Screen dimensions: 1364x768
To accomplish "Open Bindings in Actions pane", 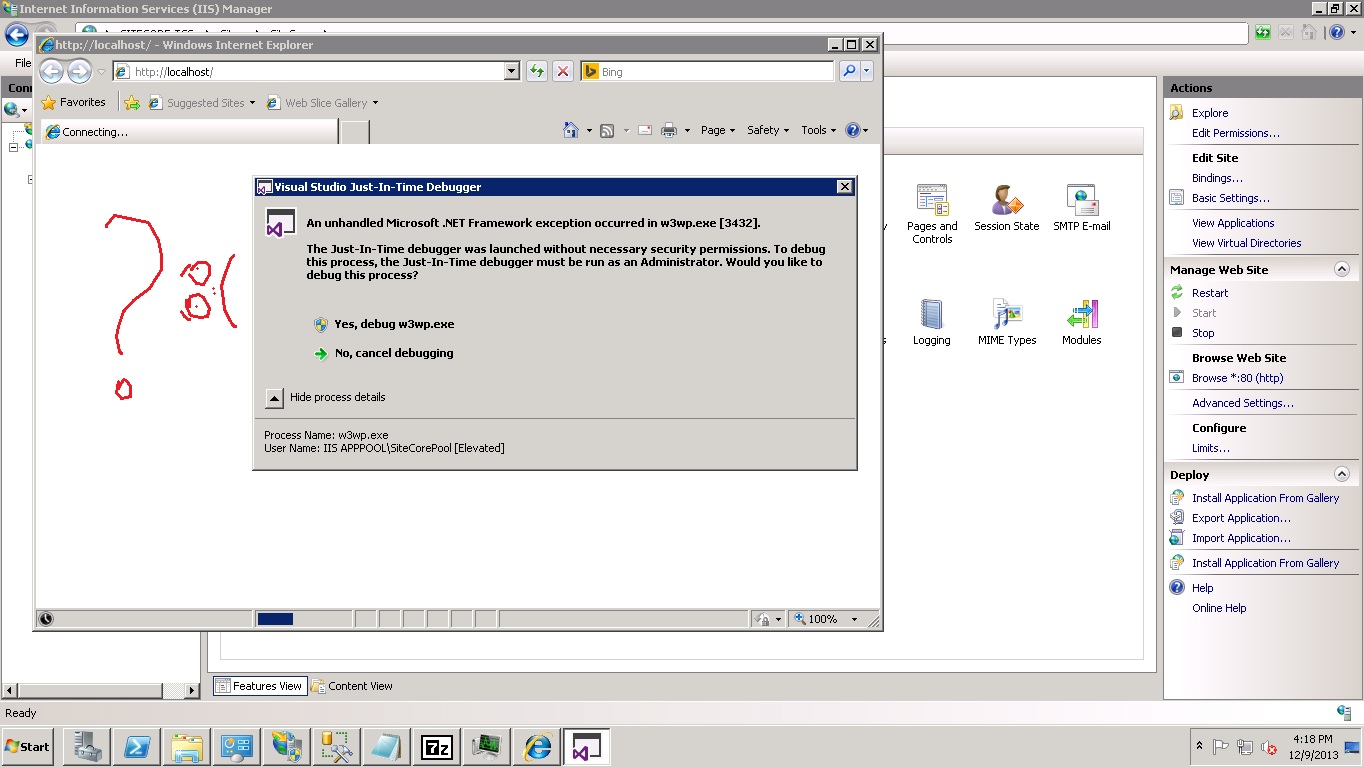I will coord(1217,178).
